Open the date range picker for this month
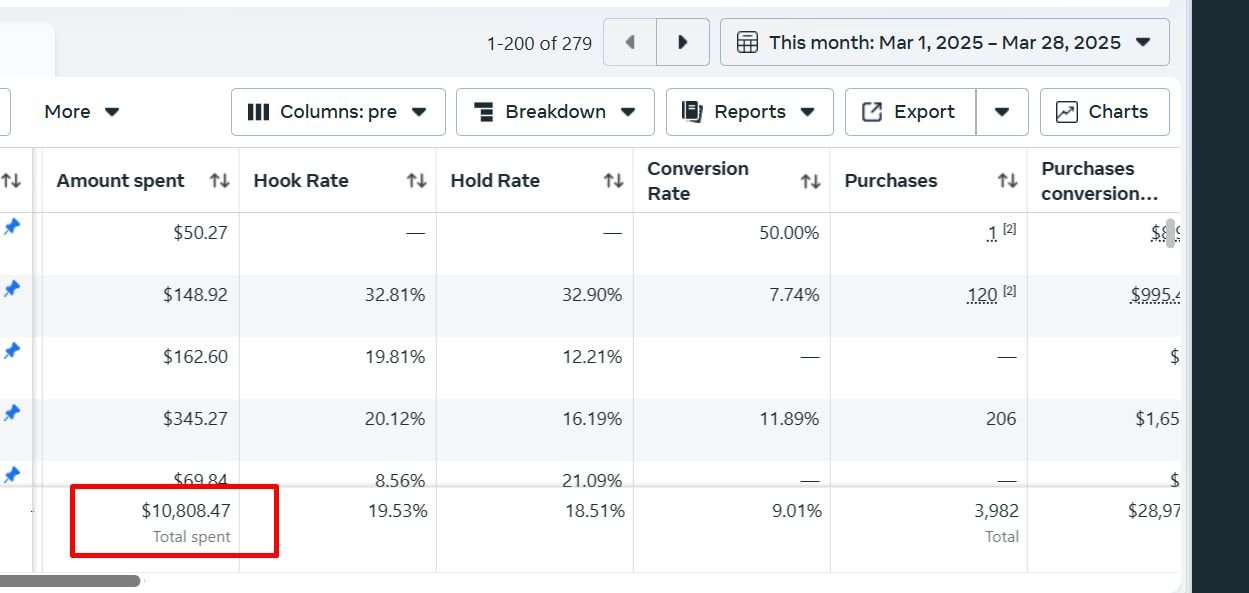 944,42
